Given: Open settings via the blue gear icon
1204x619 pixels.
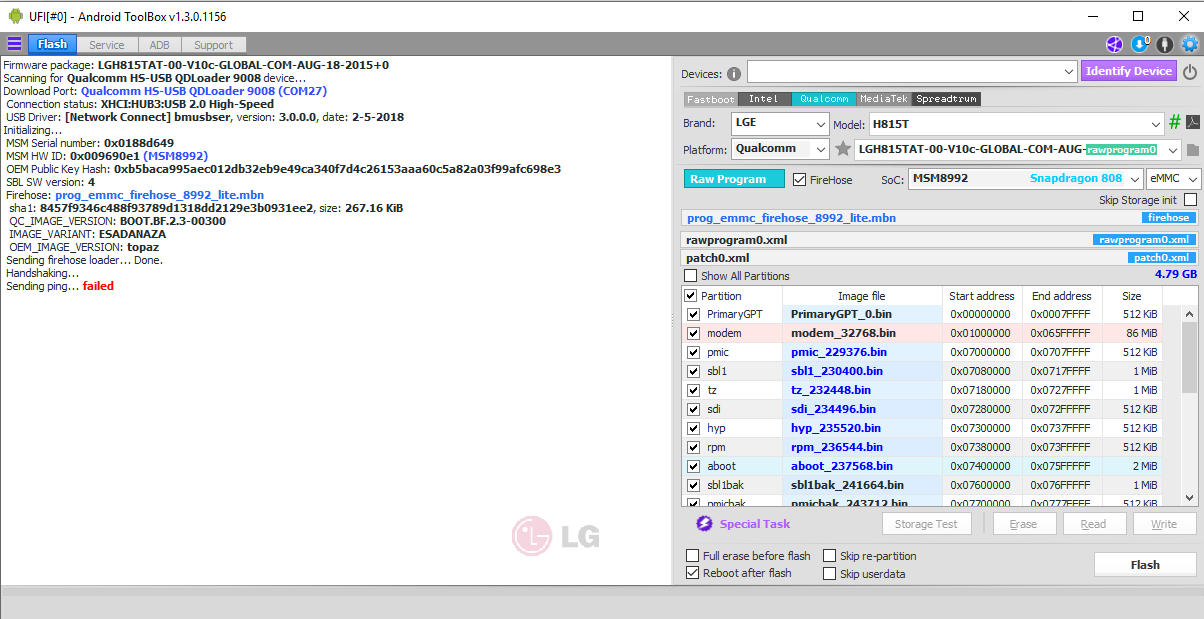Looking at the screenshot, I should (1190, 44).
